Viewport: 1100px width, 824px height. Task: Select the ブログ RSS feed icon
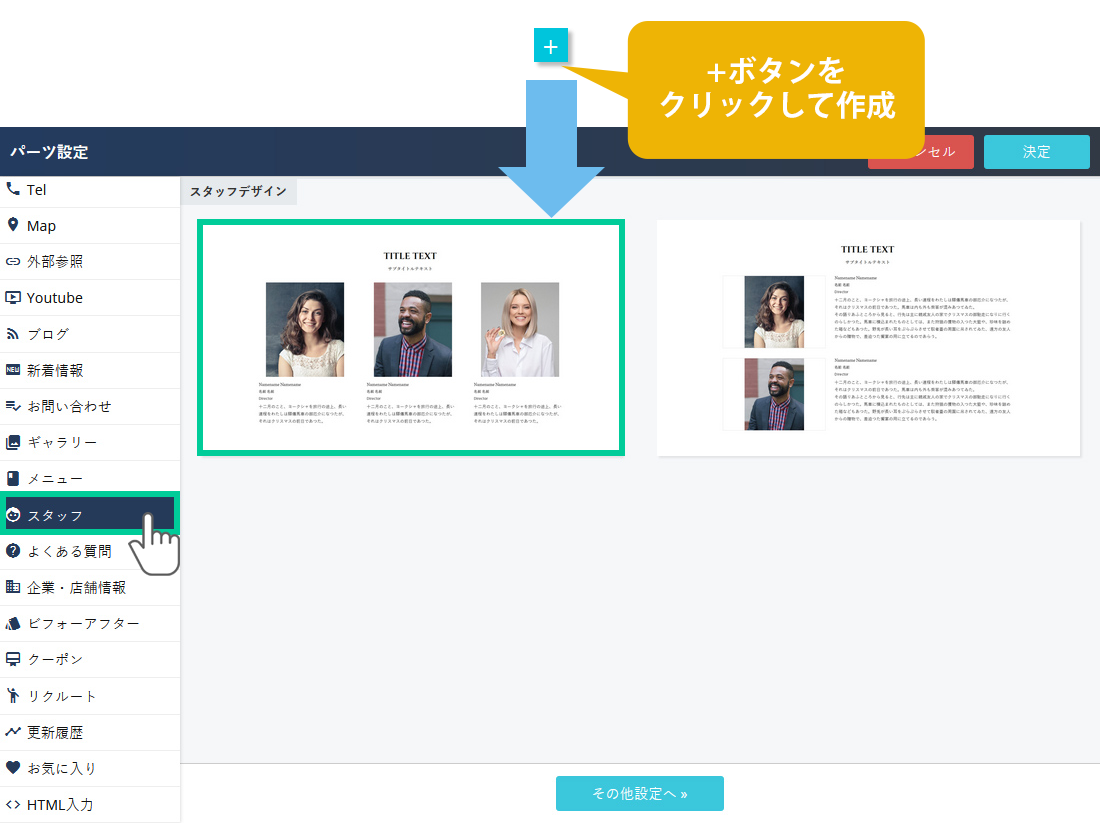coord(13,334)
